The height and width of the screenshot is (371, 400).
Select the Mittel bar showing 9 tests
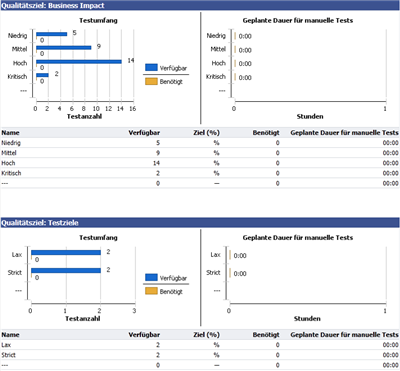(x=64, y=48)
